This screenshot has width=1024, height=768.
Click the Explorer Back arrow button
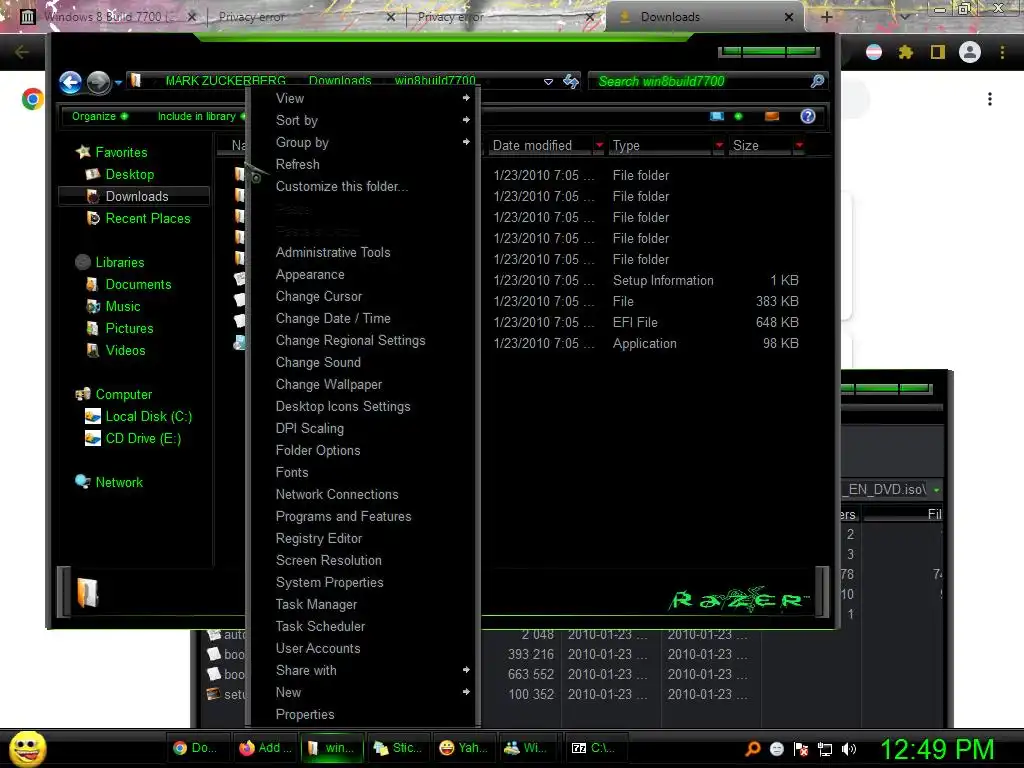pyautogui.click(x=71, y=82)
